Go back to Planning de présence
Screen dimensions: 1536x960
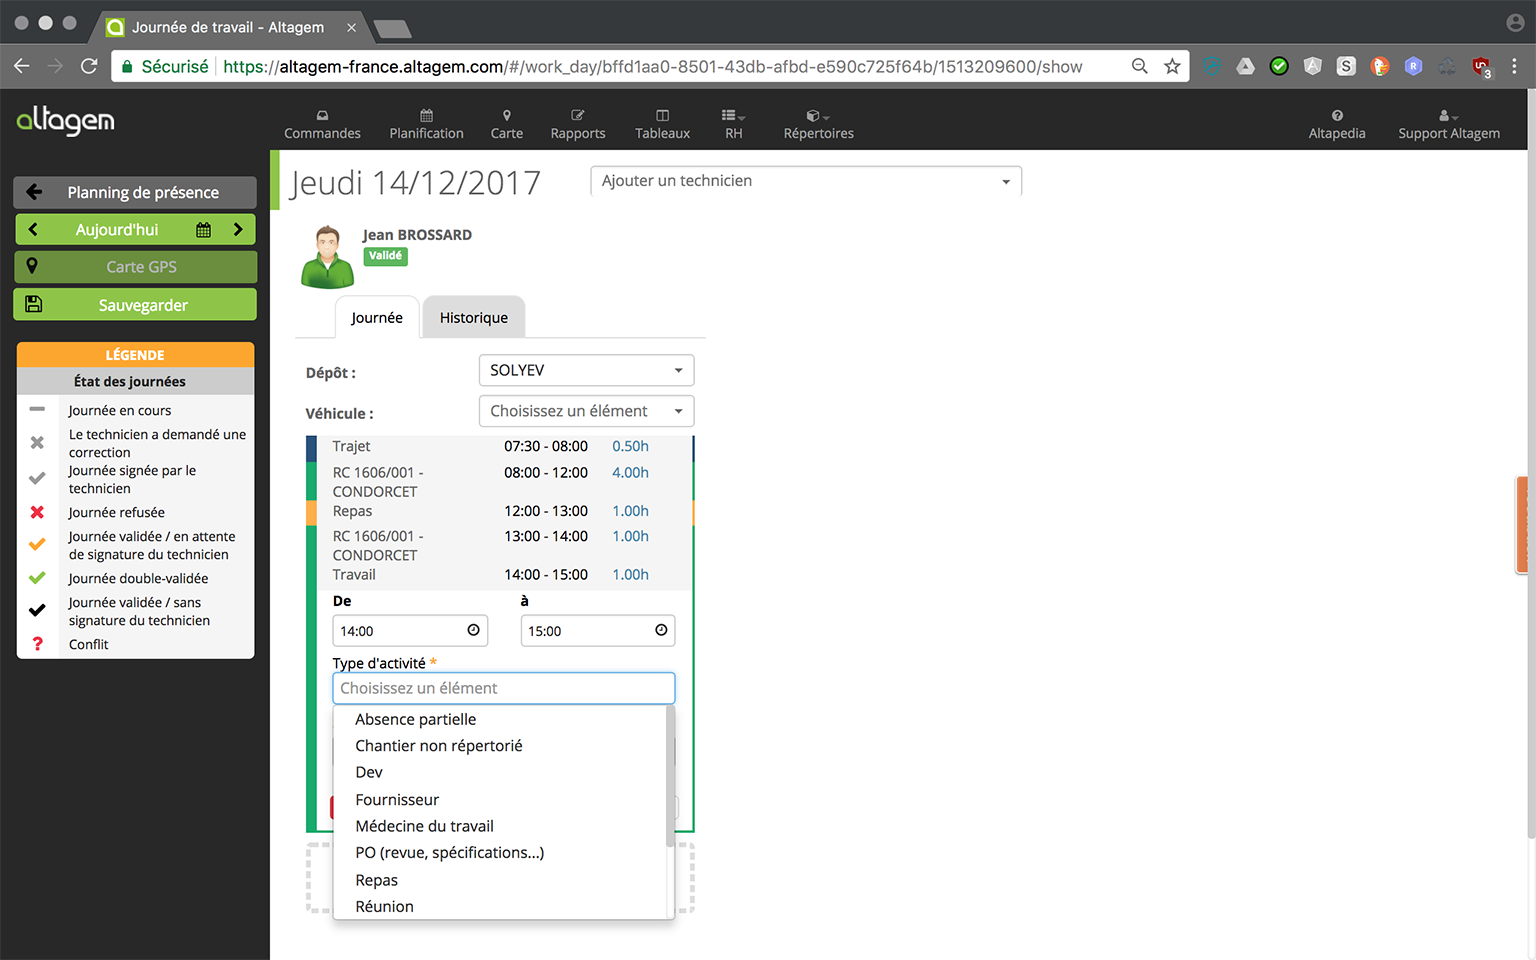tap(135, 192)
